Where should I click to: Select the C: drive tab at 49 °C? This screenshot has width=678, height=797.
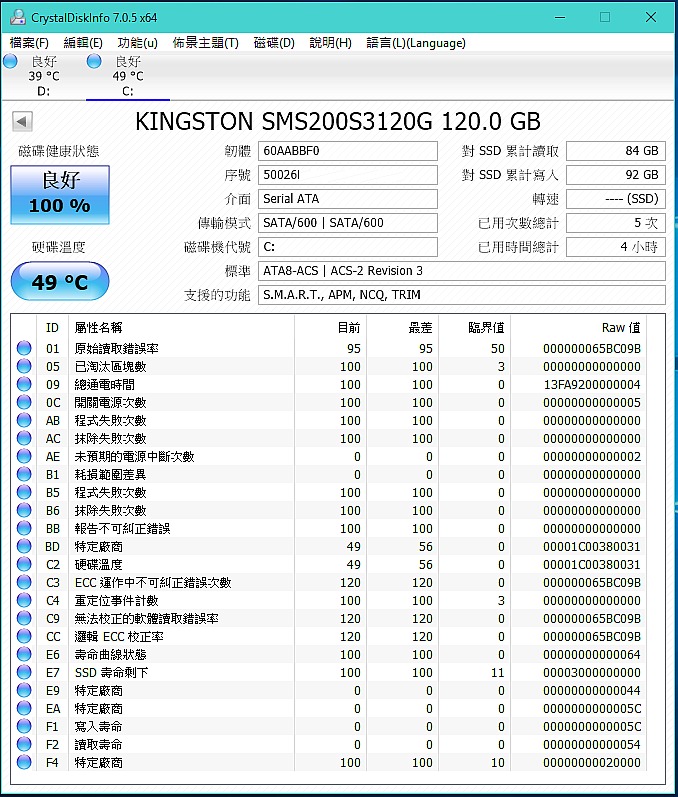tap(128, 76)
